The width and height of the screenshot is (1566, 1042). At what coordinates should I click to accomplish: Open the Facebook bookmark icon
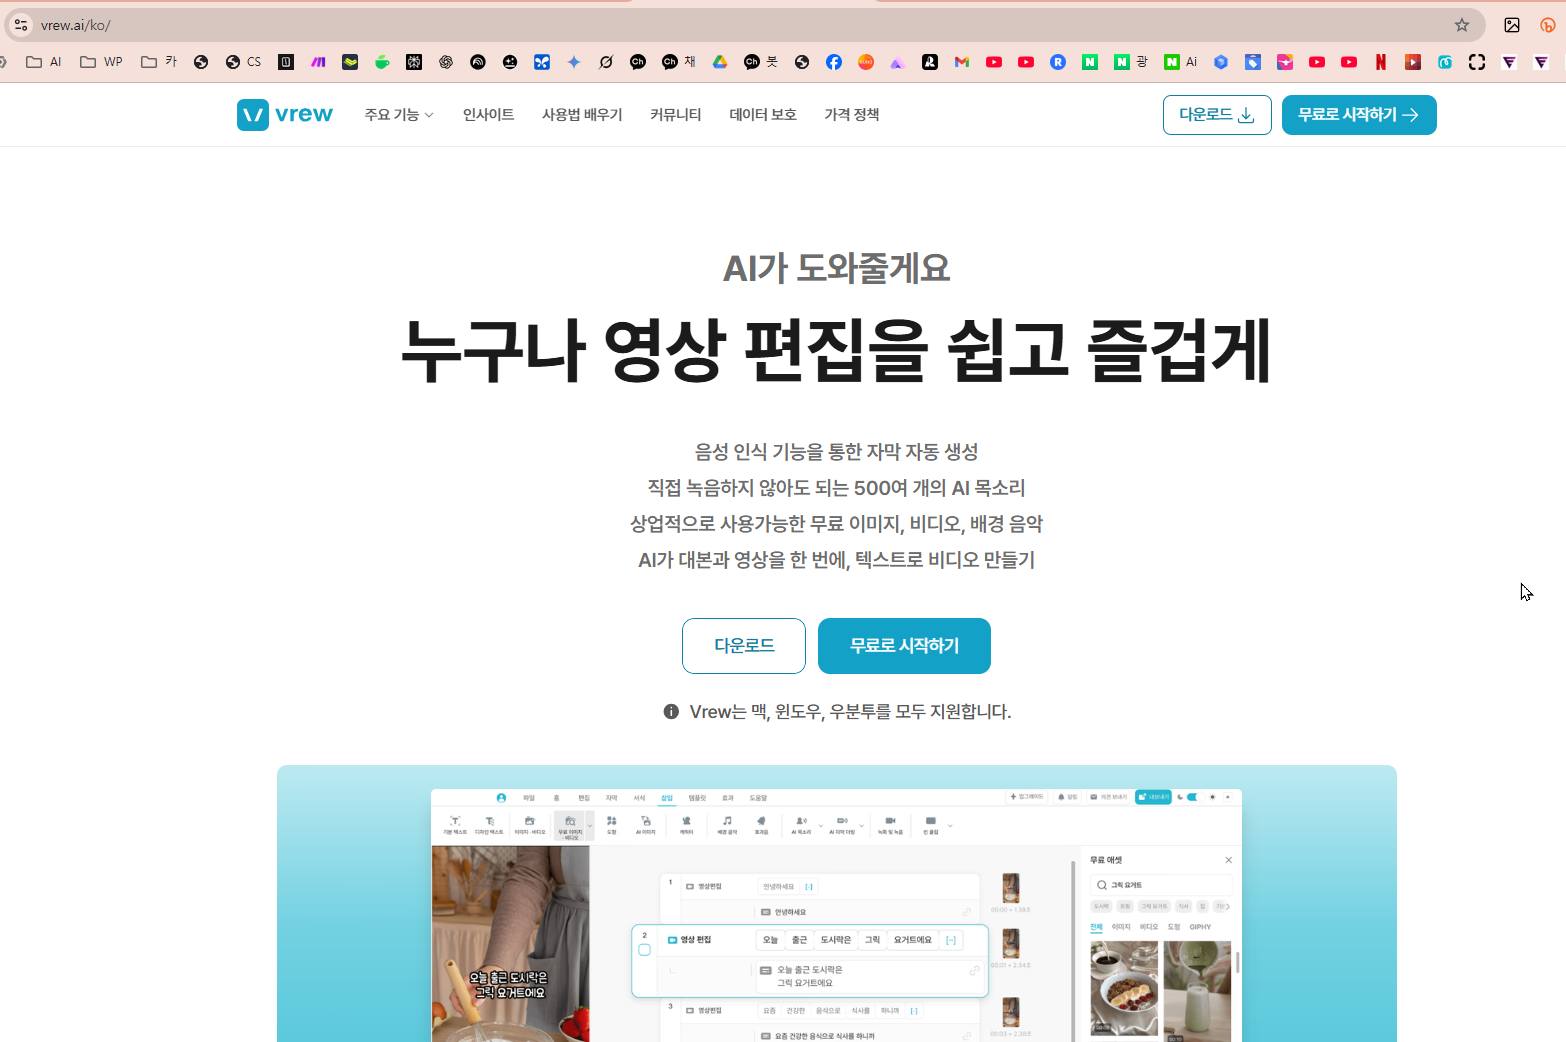point(833,62)
